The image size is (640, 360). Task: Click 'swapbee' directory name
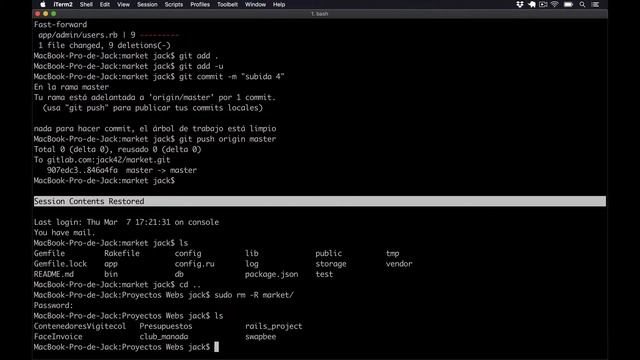click(260, 337)
